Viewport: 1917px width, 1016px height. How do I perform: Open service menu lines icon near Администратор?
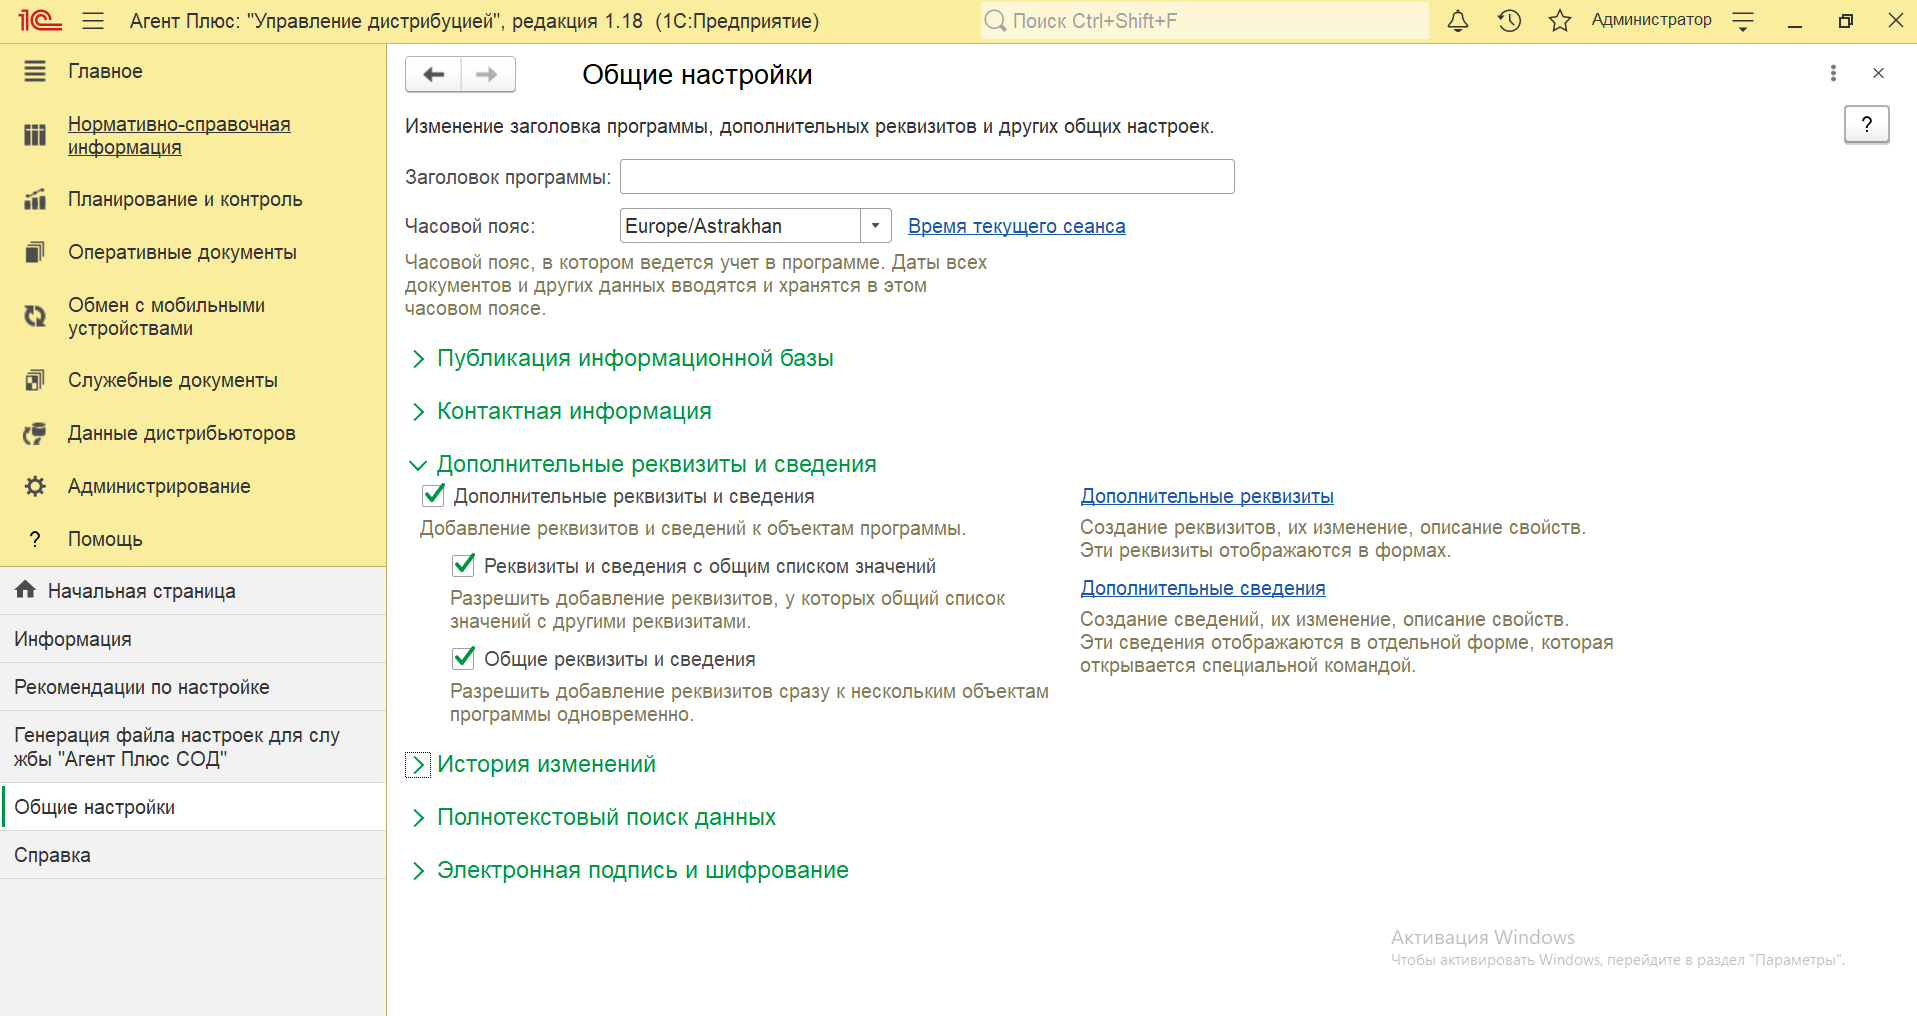(1743, 21)
